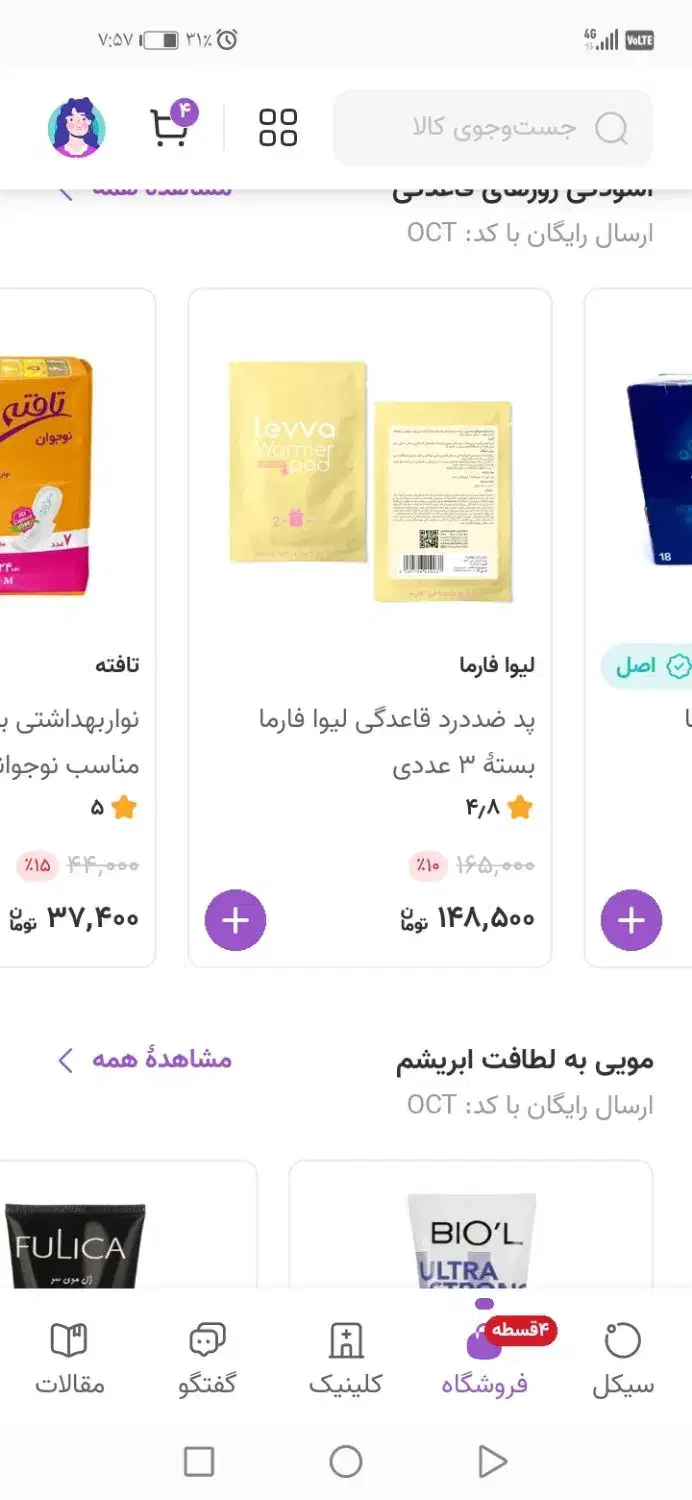The width and height of the screenshot is (692, 1500).
Task: Open the shopping cart icon
Action: [x=171, y=127]
